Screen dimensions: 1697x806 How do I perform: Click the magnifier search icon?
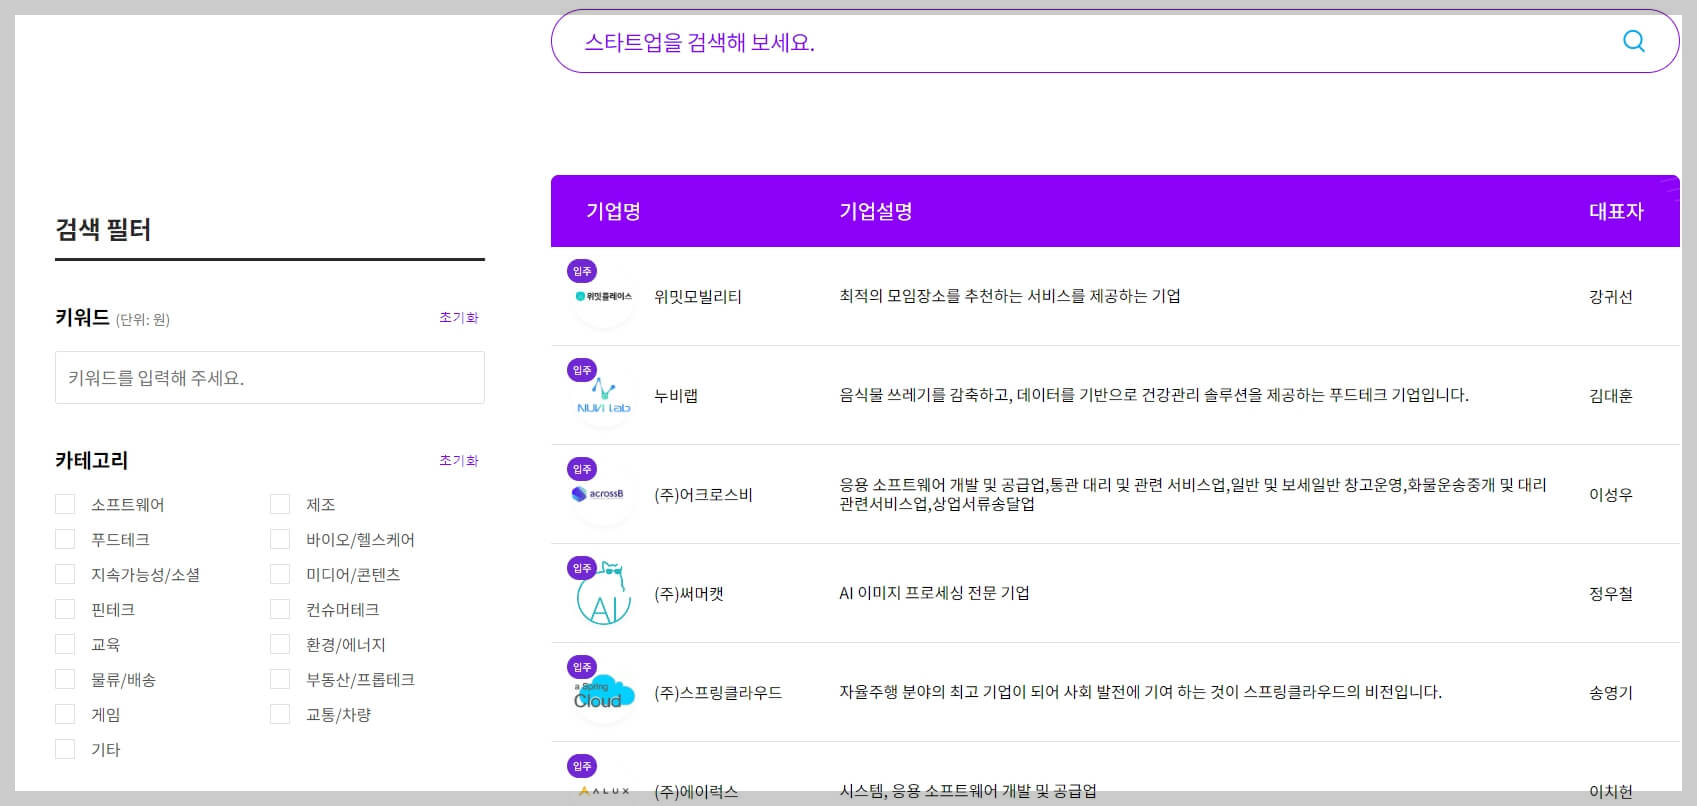point(1633,41)
